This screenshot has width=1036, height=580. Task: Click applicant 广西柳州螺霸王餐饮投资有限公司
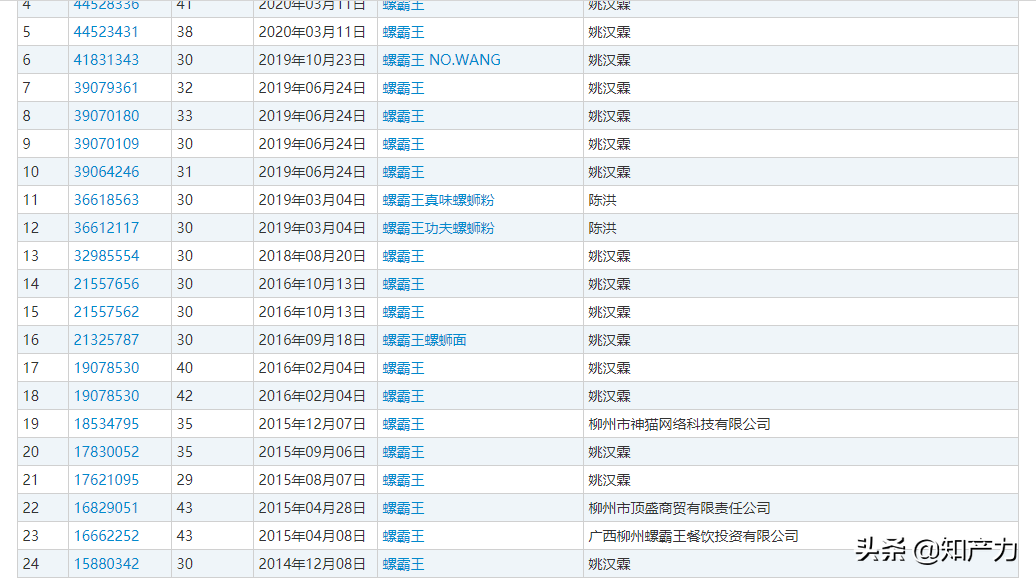[693, 536]
